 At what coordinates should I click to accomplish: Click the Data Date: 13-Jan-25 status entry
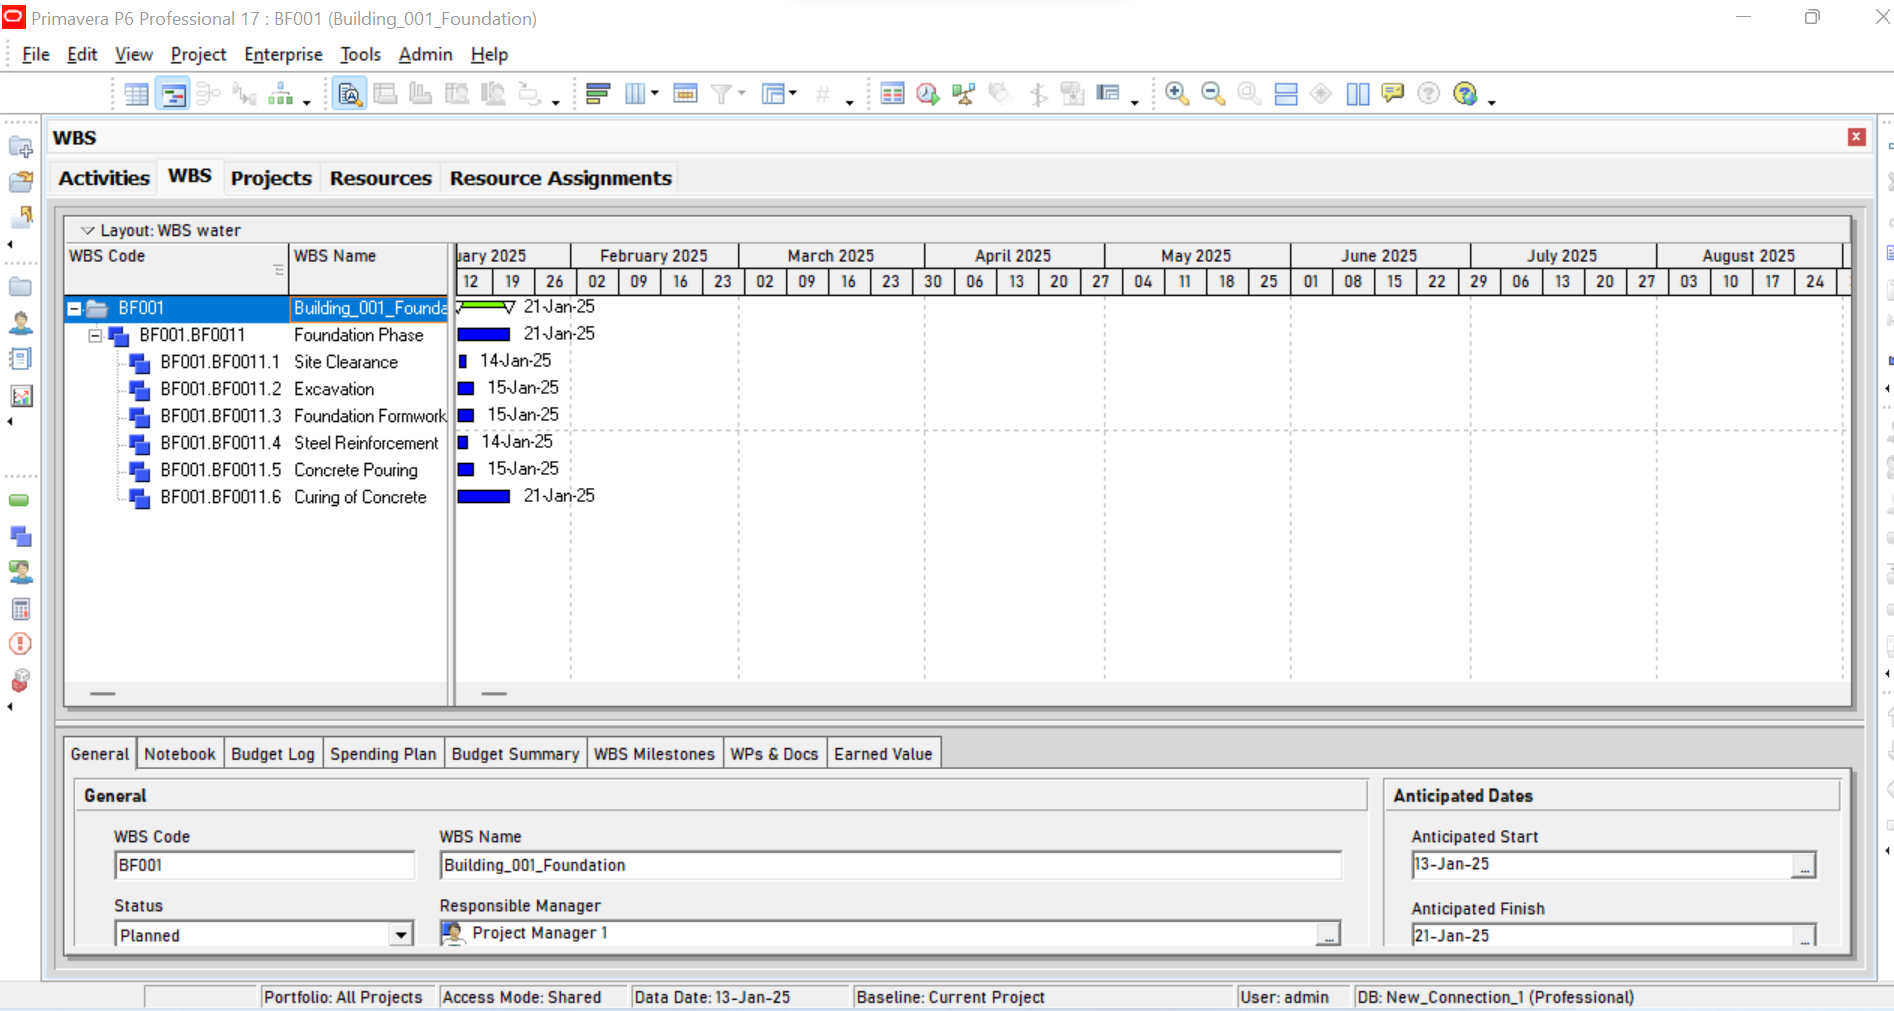coord(712,997)
